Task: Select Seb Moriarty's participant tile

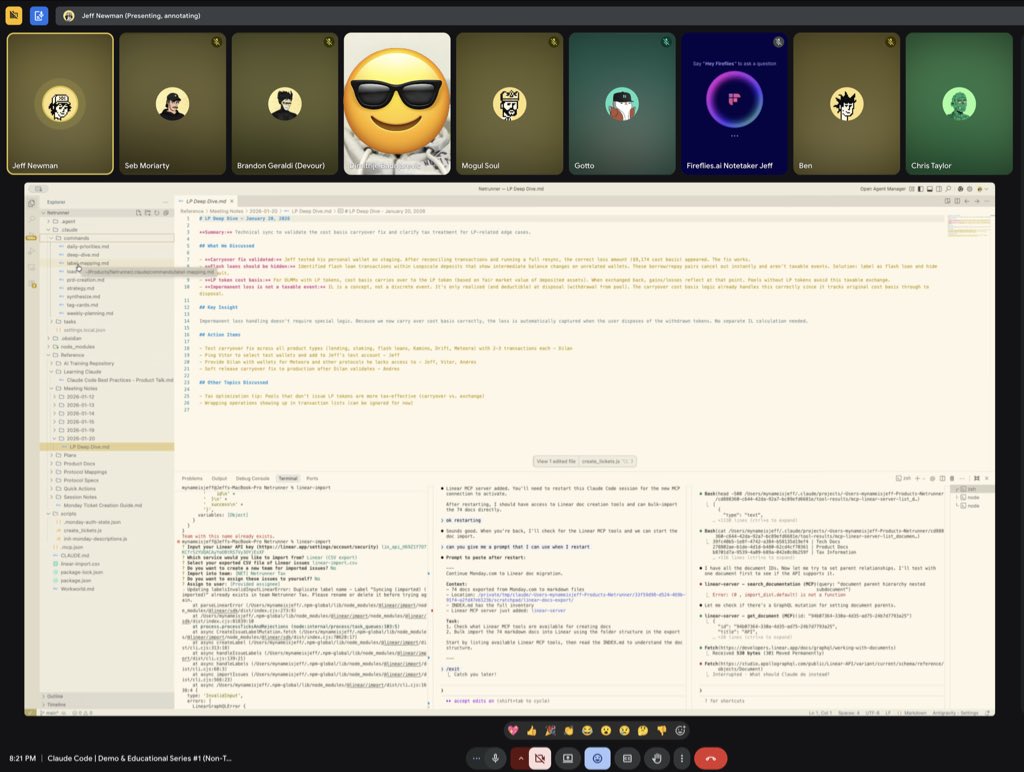Action: pos(172,104)
